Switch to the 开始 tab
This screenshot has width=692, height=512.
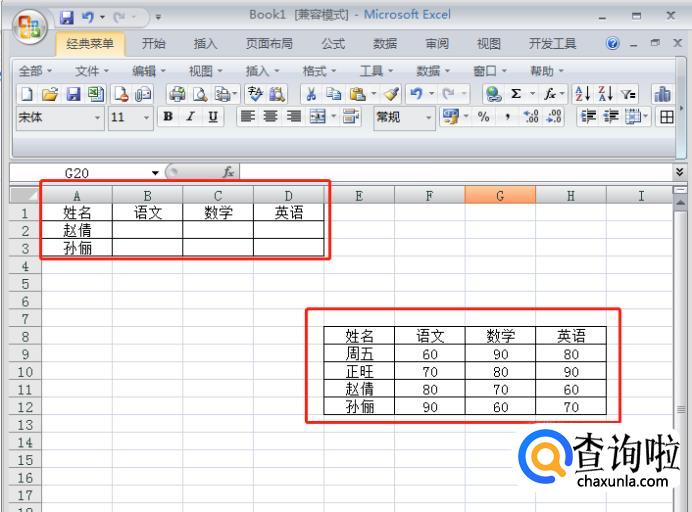[154, 43]
